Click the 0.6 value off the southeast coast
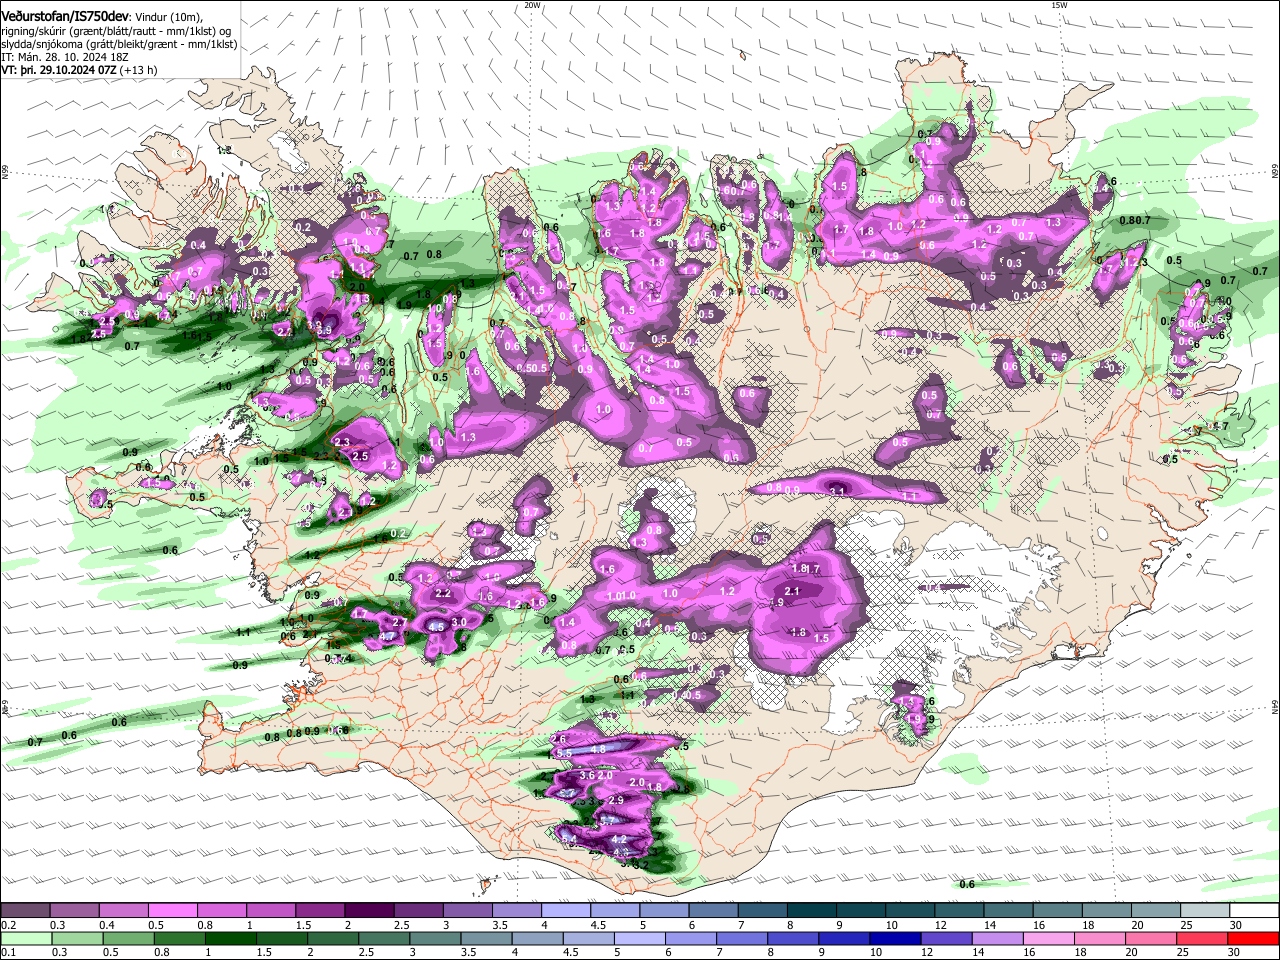 [967, 884]
